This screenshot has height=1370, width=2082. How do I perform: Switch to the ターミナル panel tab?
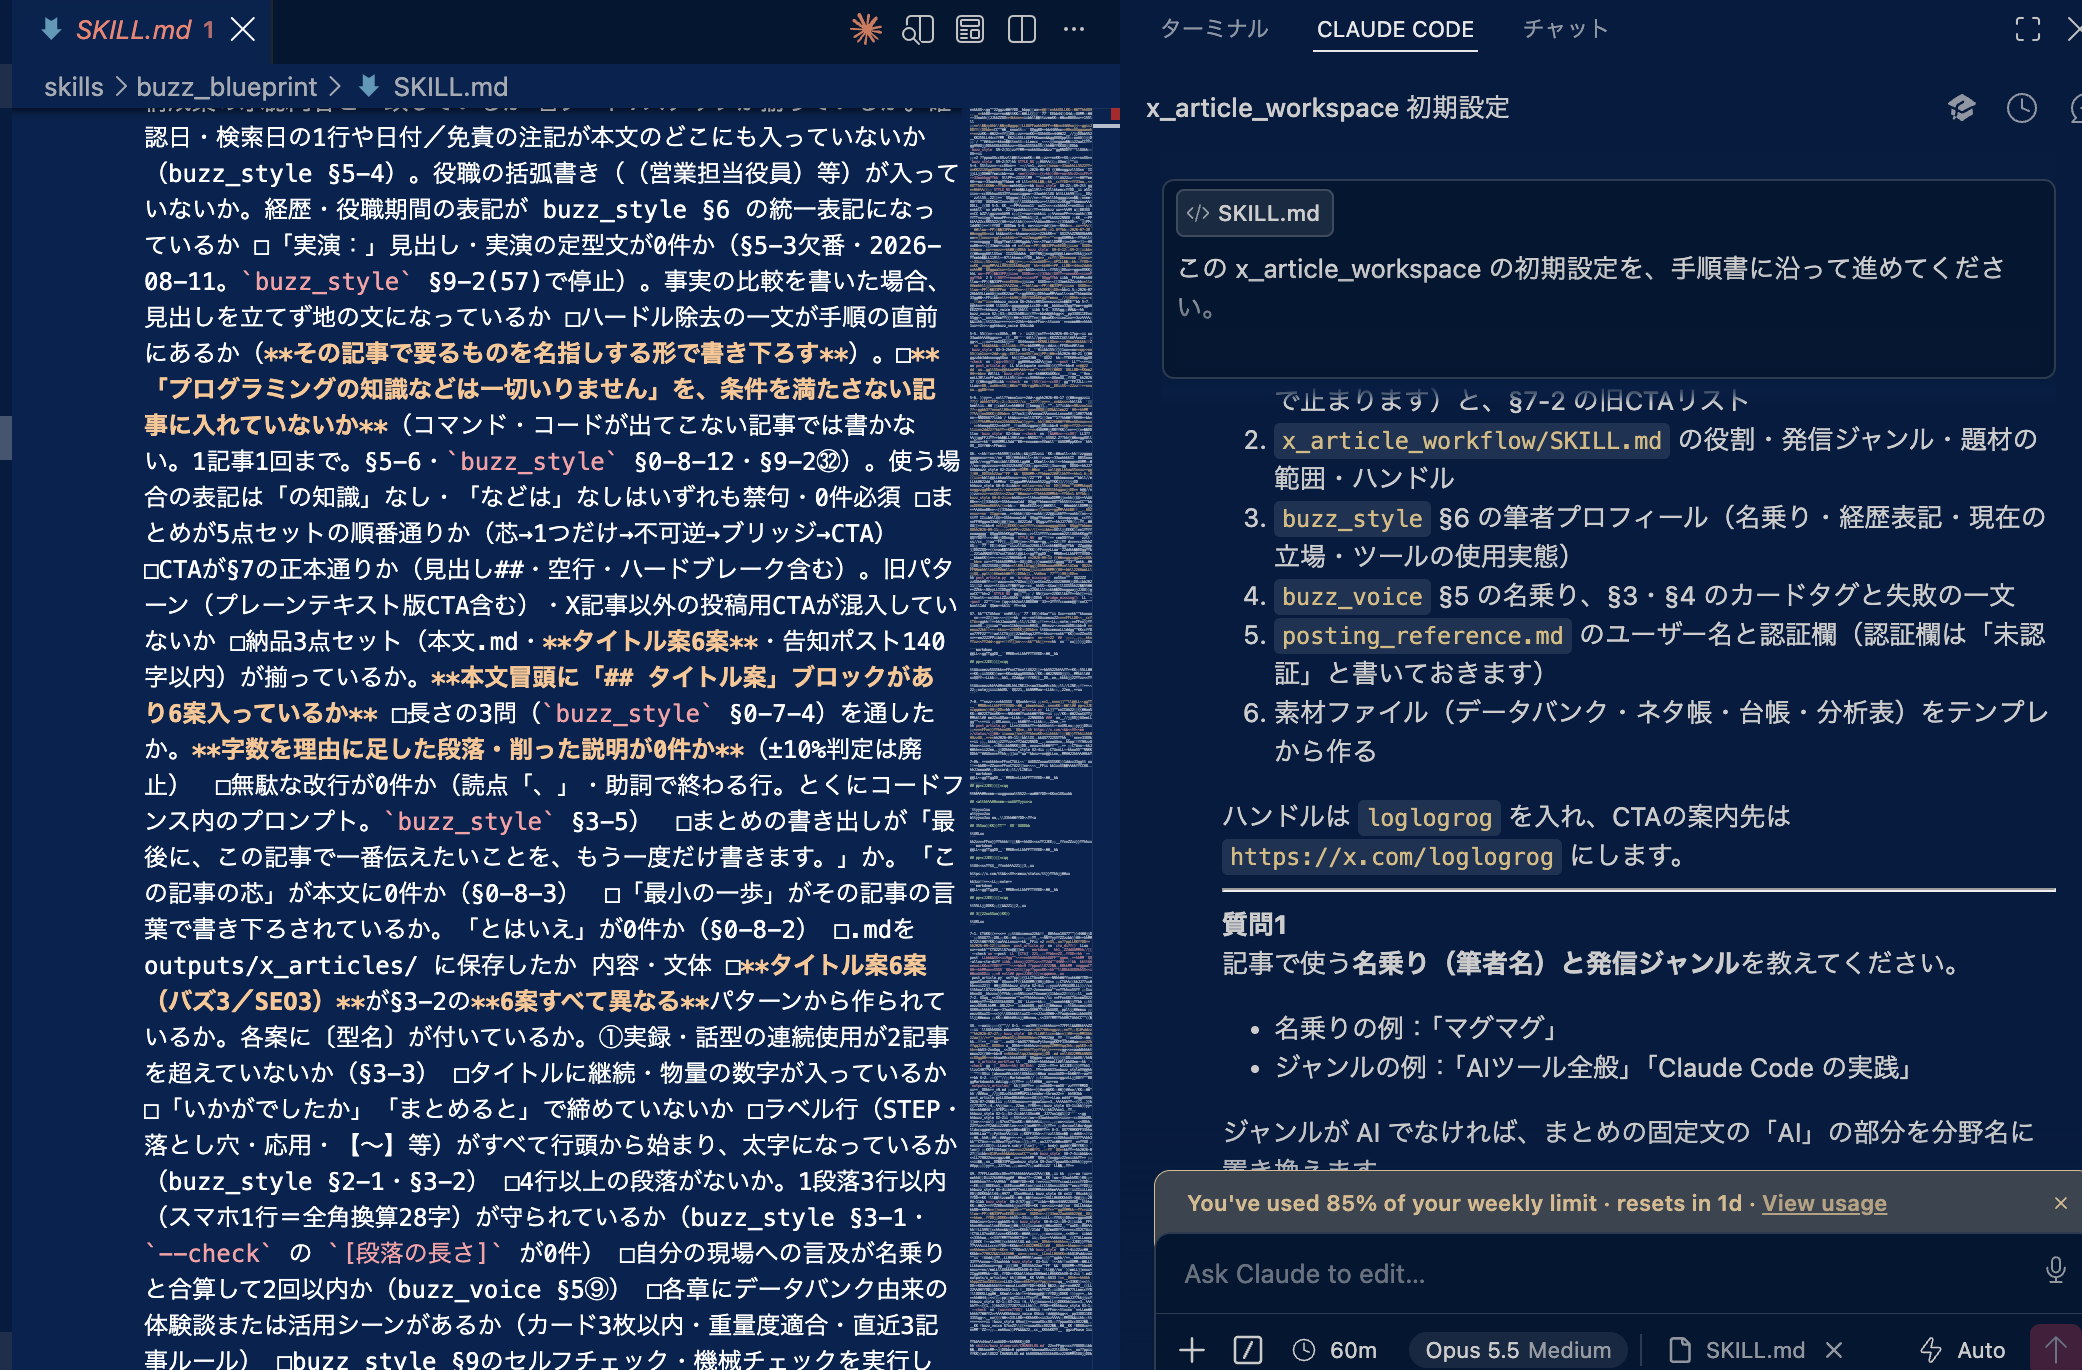(1214, 29)
